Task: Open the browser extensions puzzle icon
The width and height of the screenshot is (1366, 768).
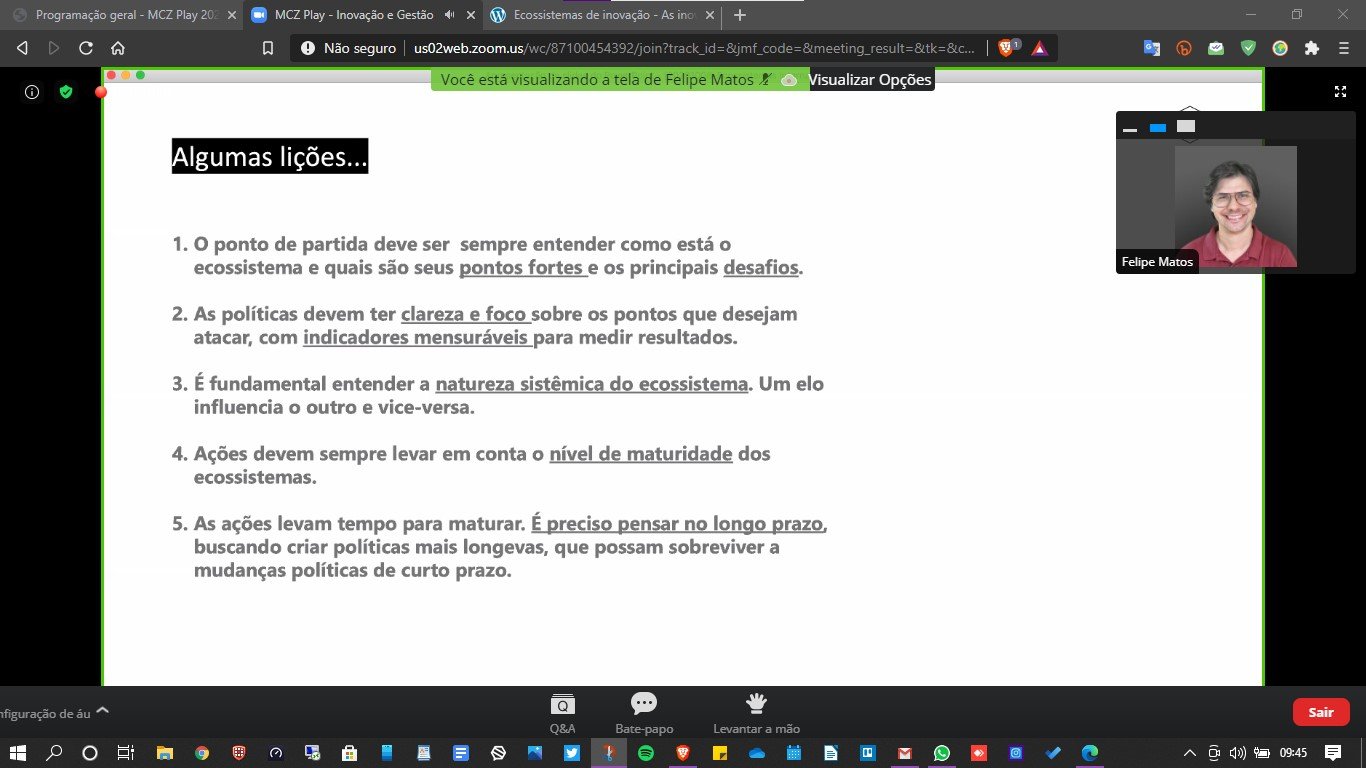Action: click(1312, 48)
